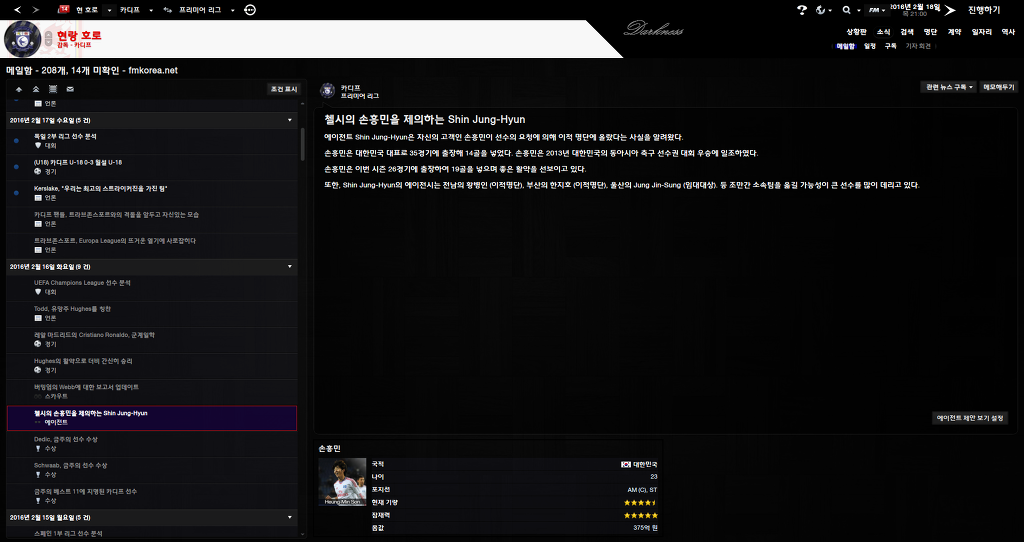Click the 대한민국 flag in nationality row
Viewport: 1024px width, 542px height.
pyautogui.click(x=626, y=464)
